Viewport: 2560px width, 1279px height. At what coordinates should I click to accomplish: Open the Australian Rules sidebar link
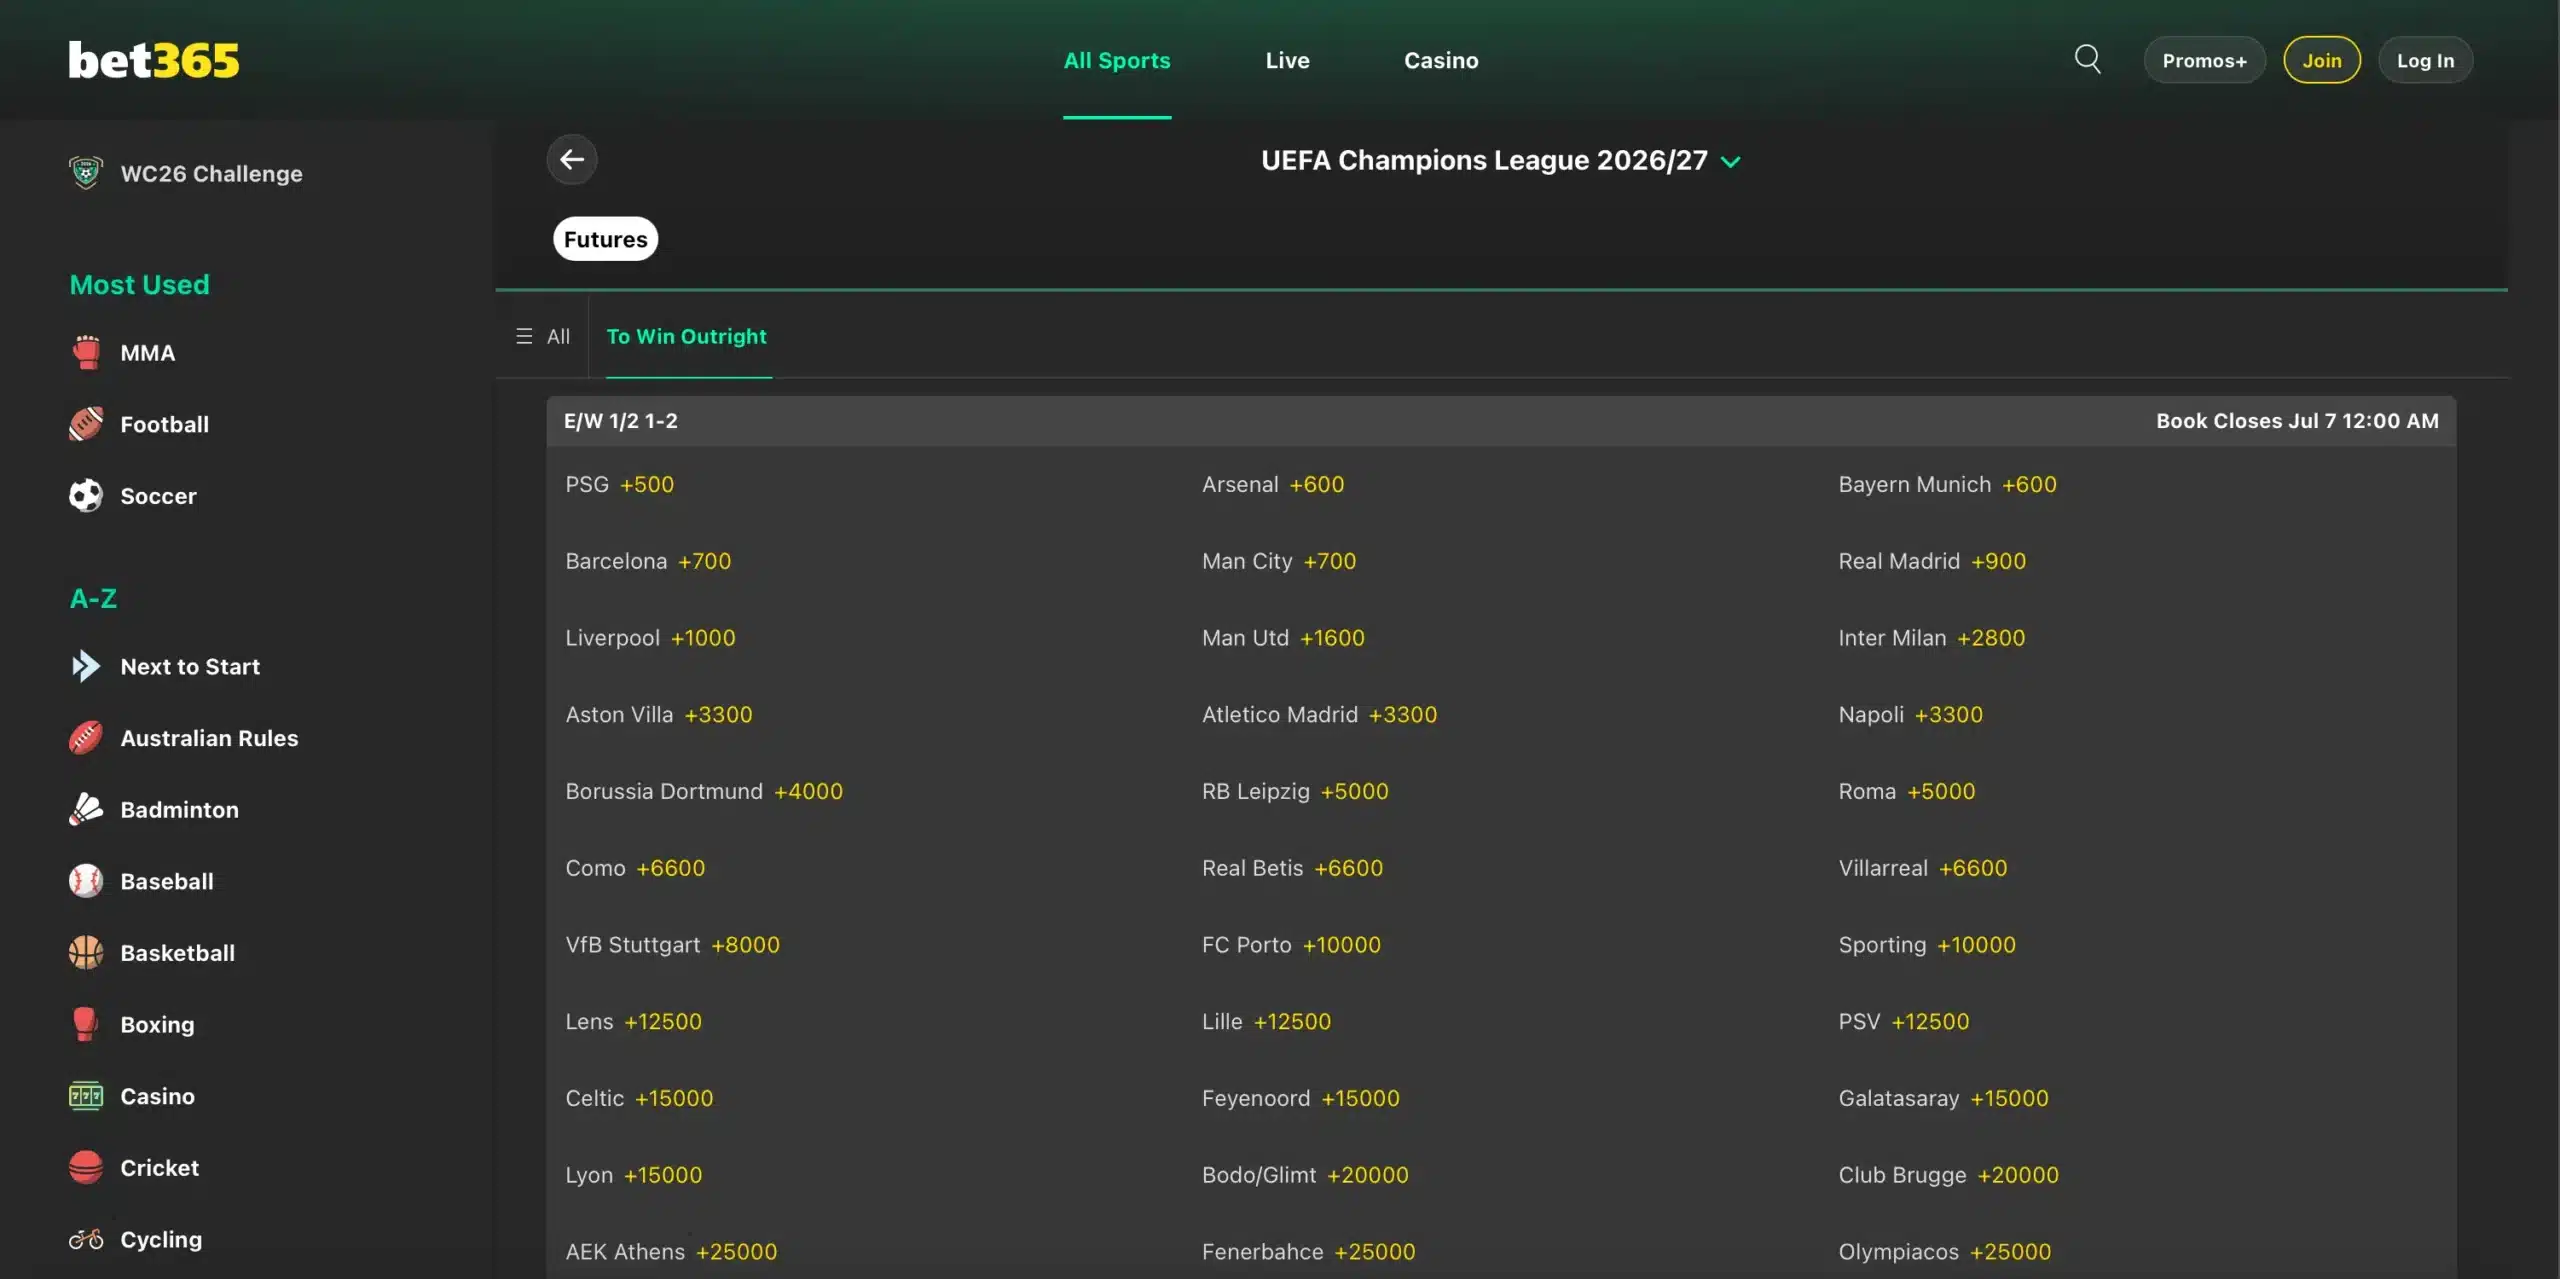pos(209,738)
